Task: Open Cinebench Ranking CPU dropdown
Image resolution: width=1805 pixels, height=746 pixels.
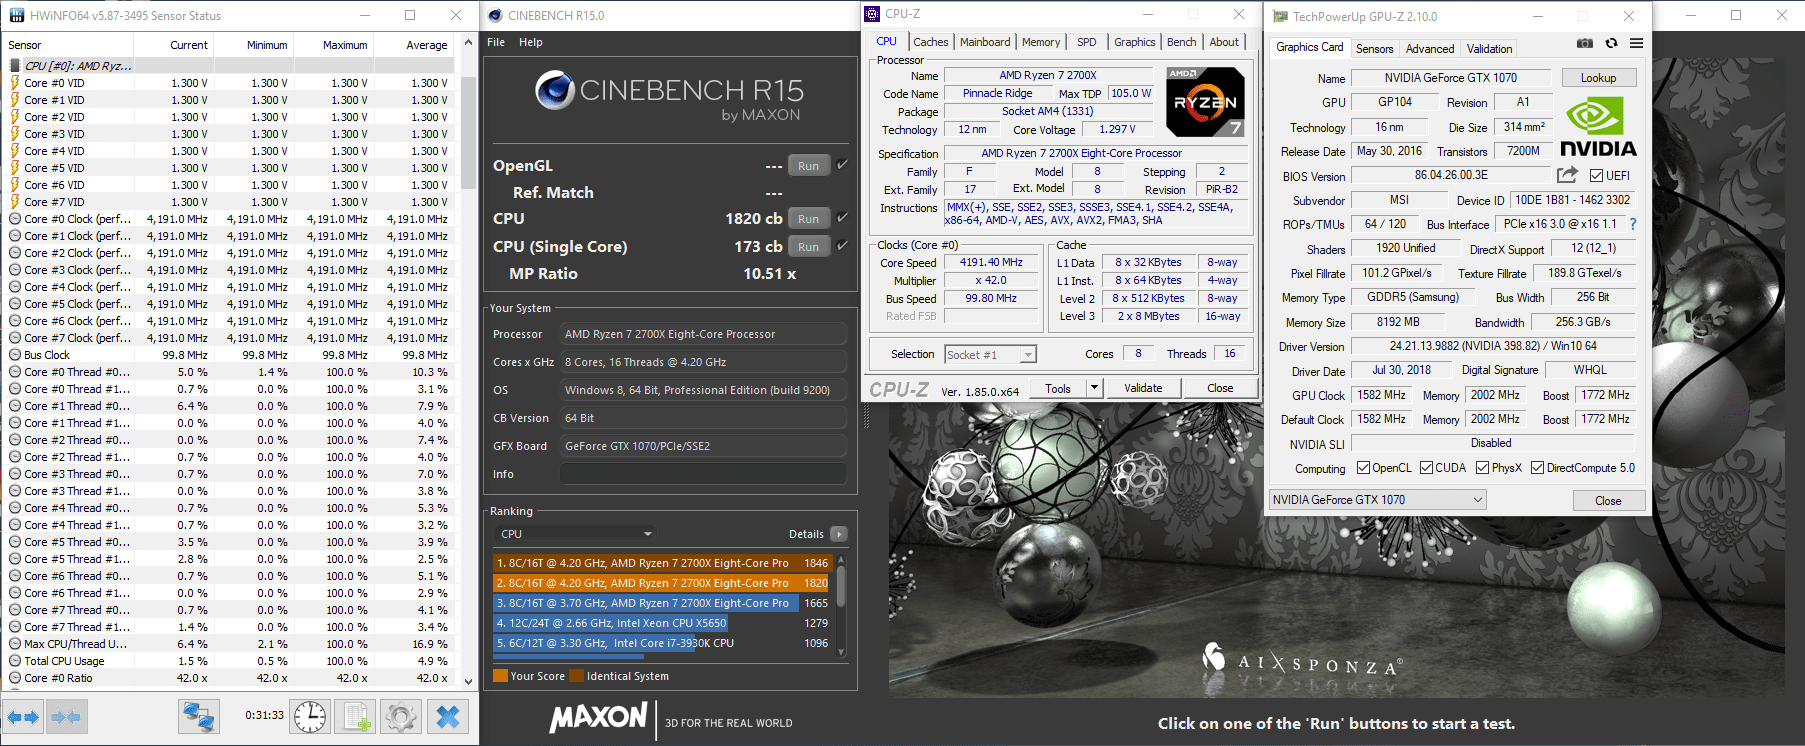Action: 576,534
